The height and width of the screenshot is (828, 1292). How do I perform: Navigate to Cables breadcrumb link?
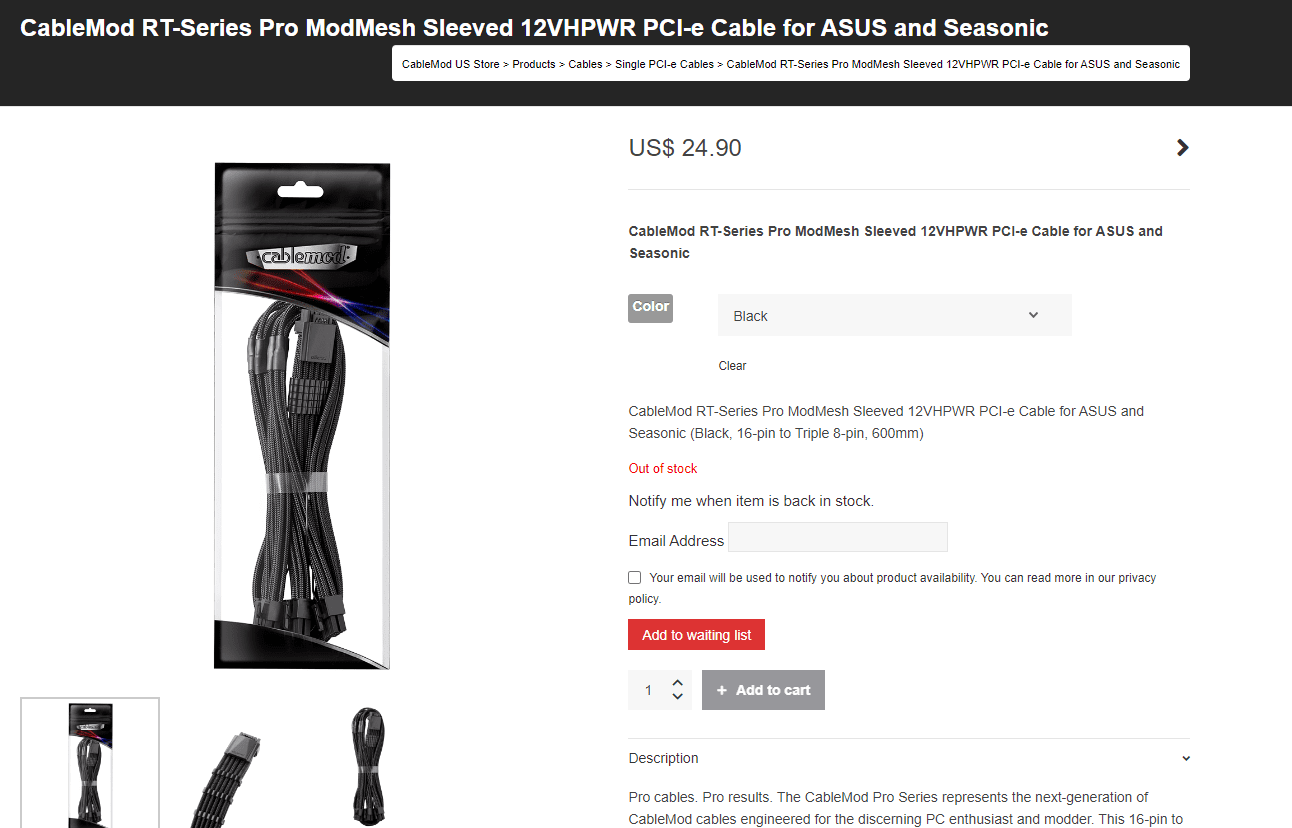tap(585, 64)
